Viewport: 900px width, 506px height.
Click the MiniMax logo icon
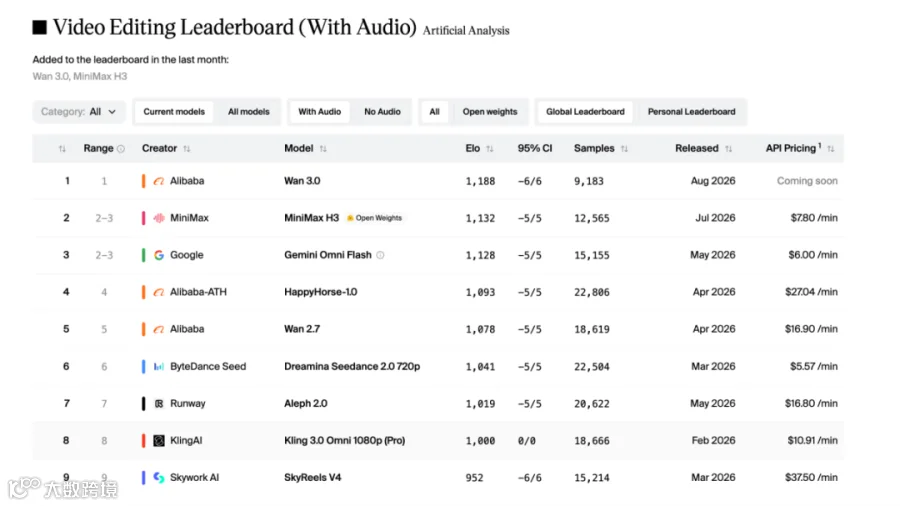pos(159,218)
